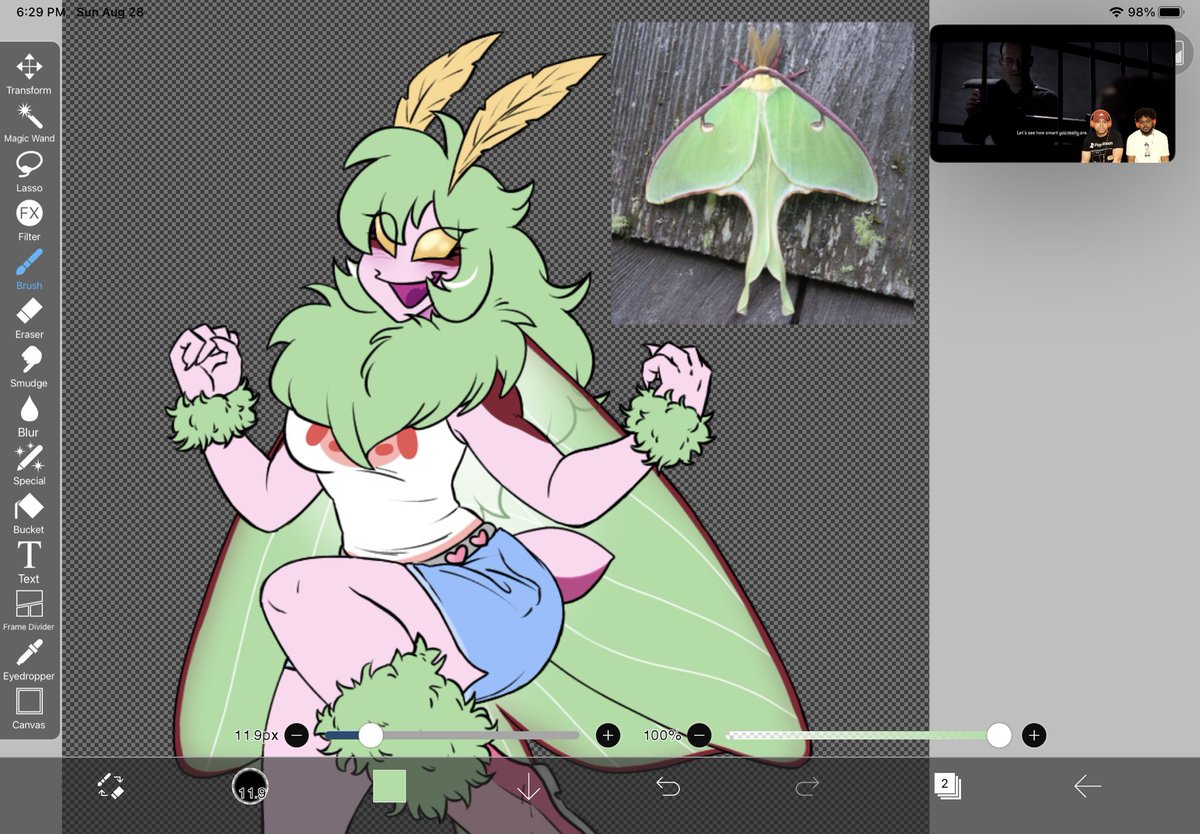This screenshot has height=834, width=1200.
Task: Toggle brush and eraser switch icon
Action: [x=110, y=786]
